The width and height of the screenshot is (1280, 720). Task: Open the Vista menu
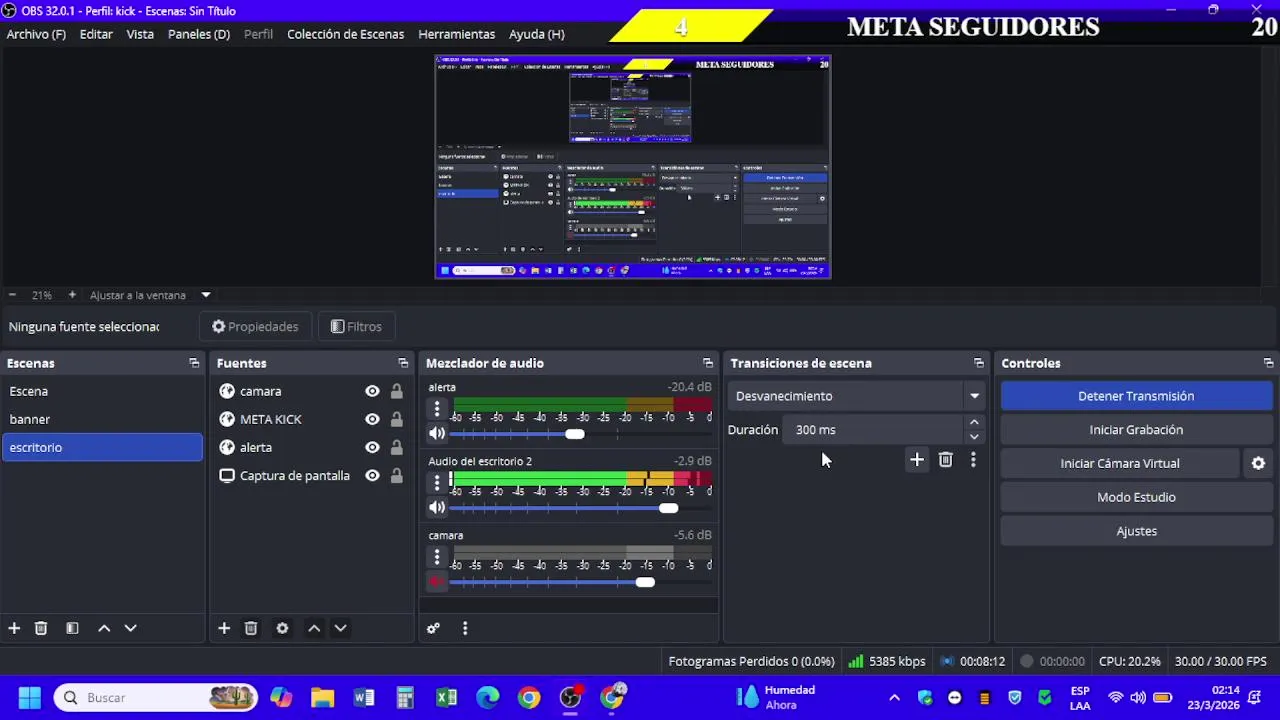(x=140, y=34)
